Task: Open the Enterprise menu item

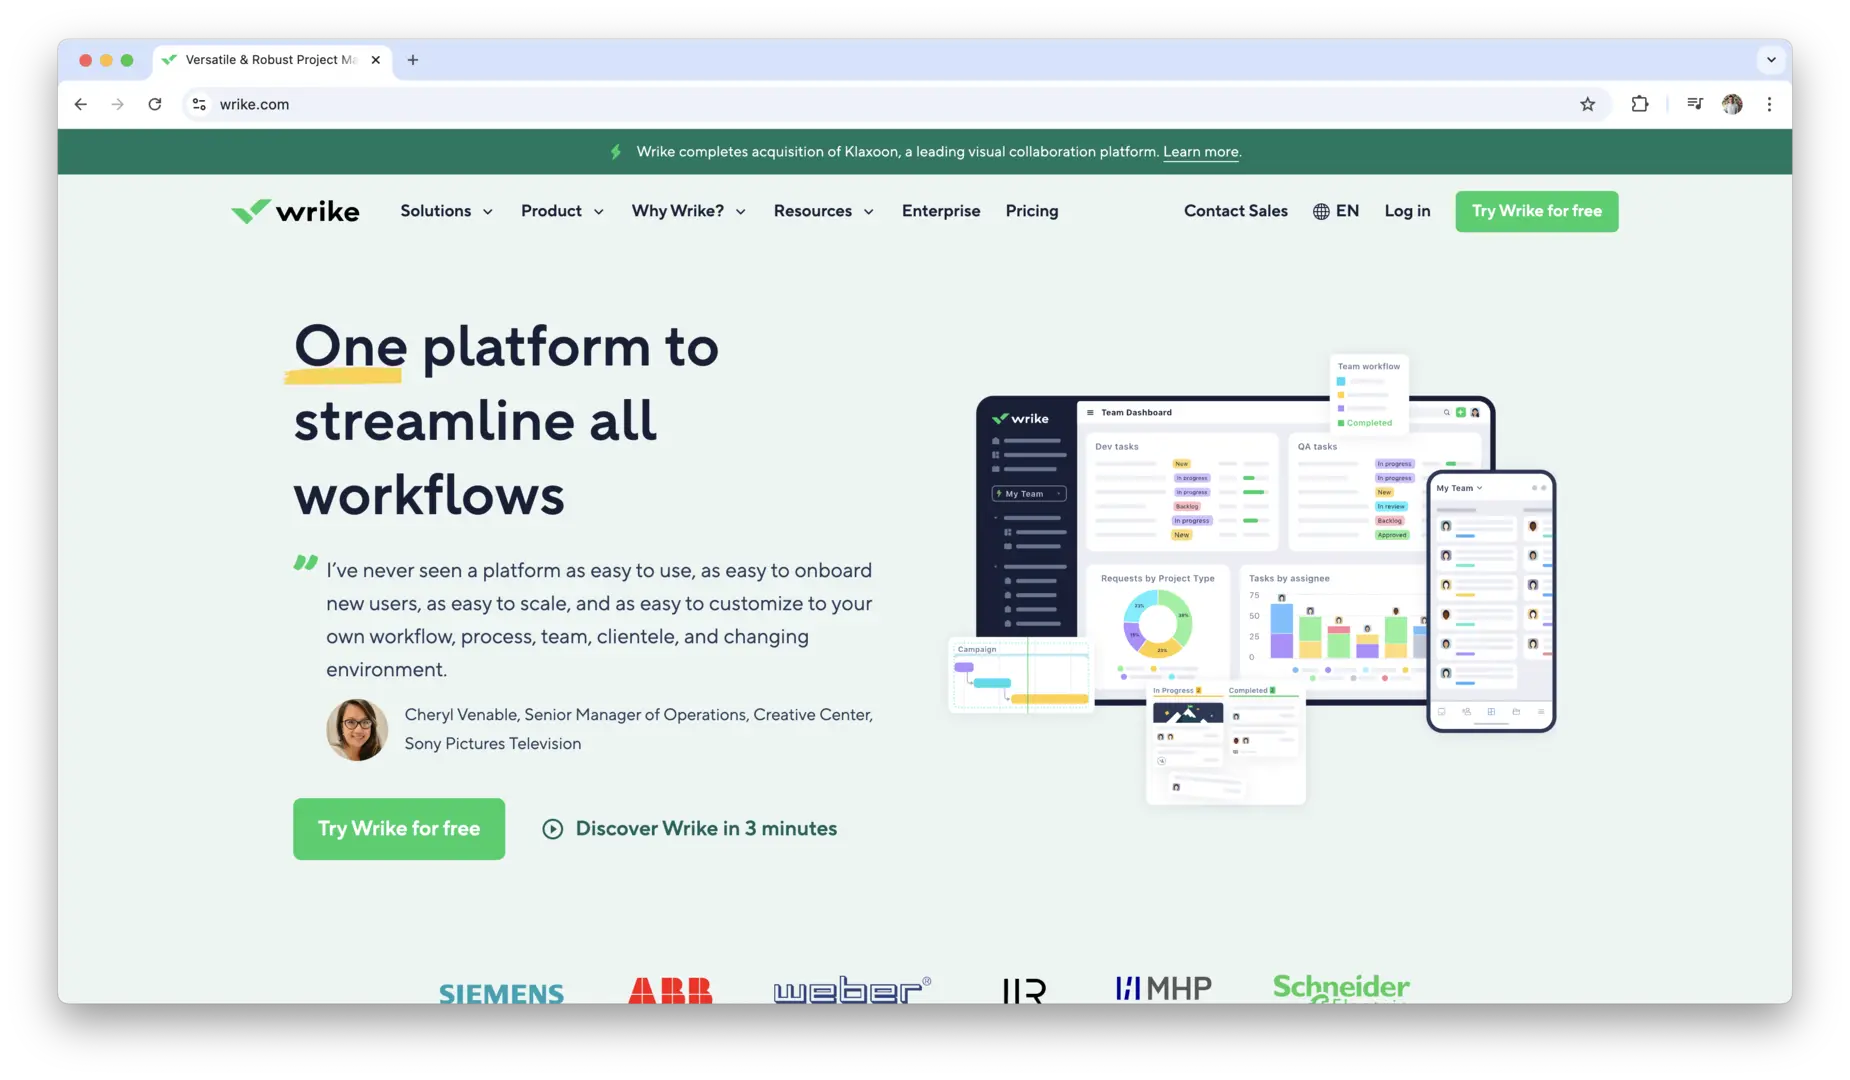Action: 940,211
